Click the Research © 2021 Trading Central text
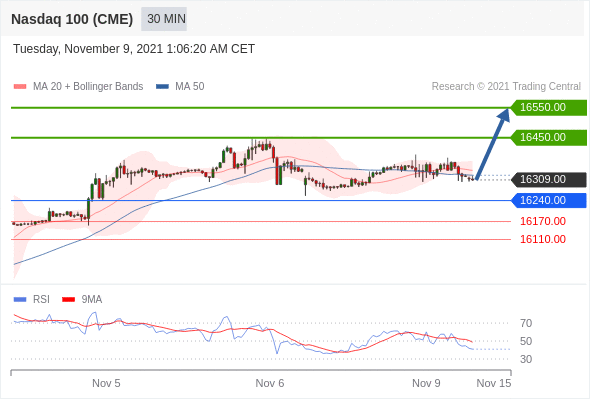This screenshot has height=400, width=590. pyautogui.click(x=506, y=87)
